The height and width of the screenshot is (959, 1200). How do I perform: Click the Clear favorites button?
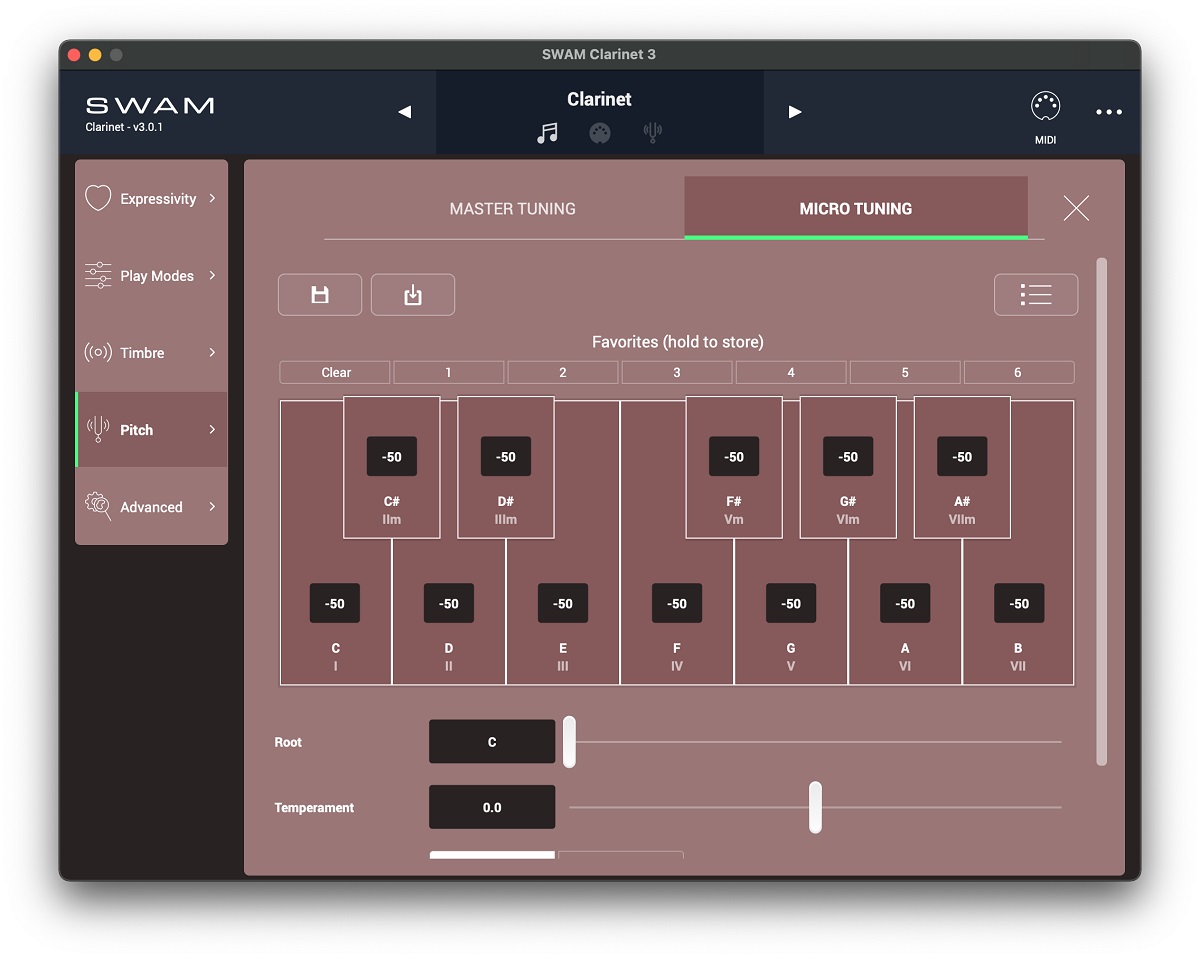pyautogui.click(x=336, y=372)
